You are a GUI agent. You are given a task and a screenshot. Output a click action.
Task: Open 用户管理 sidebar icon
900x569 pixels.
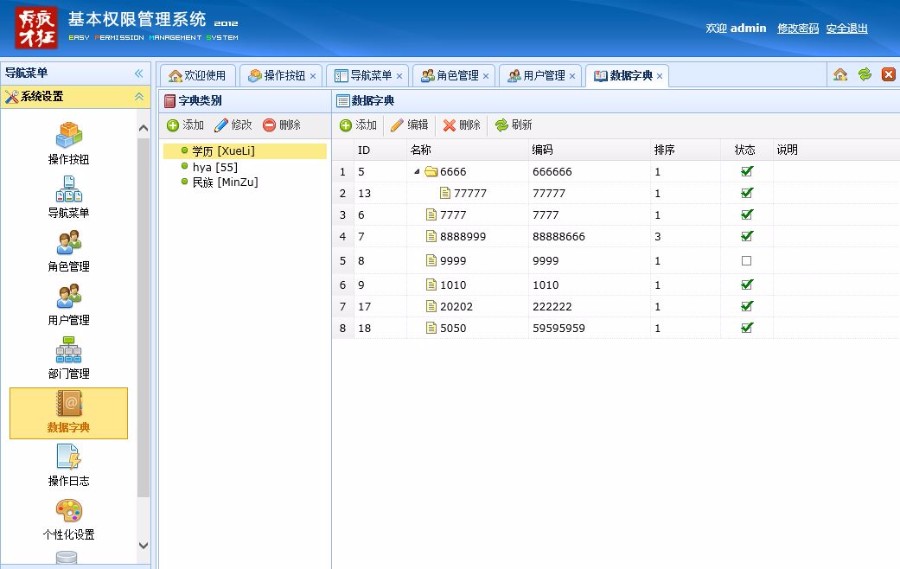point(68,304)
